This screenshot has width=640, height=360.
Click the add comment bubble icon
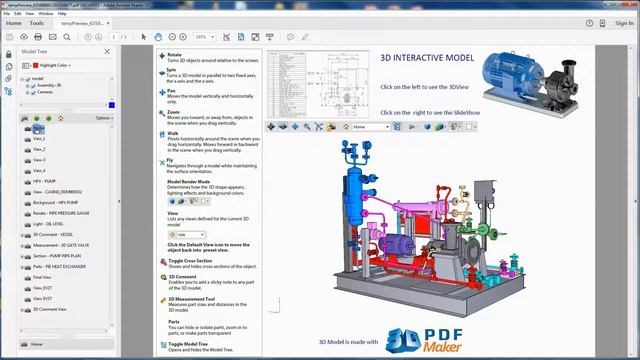pos(290,37)
